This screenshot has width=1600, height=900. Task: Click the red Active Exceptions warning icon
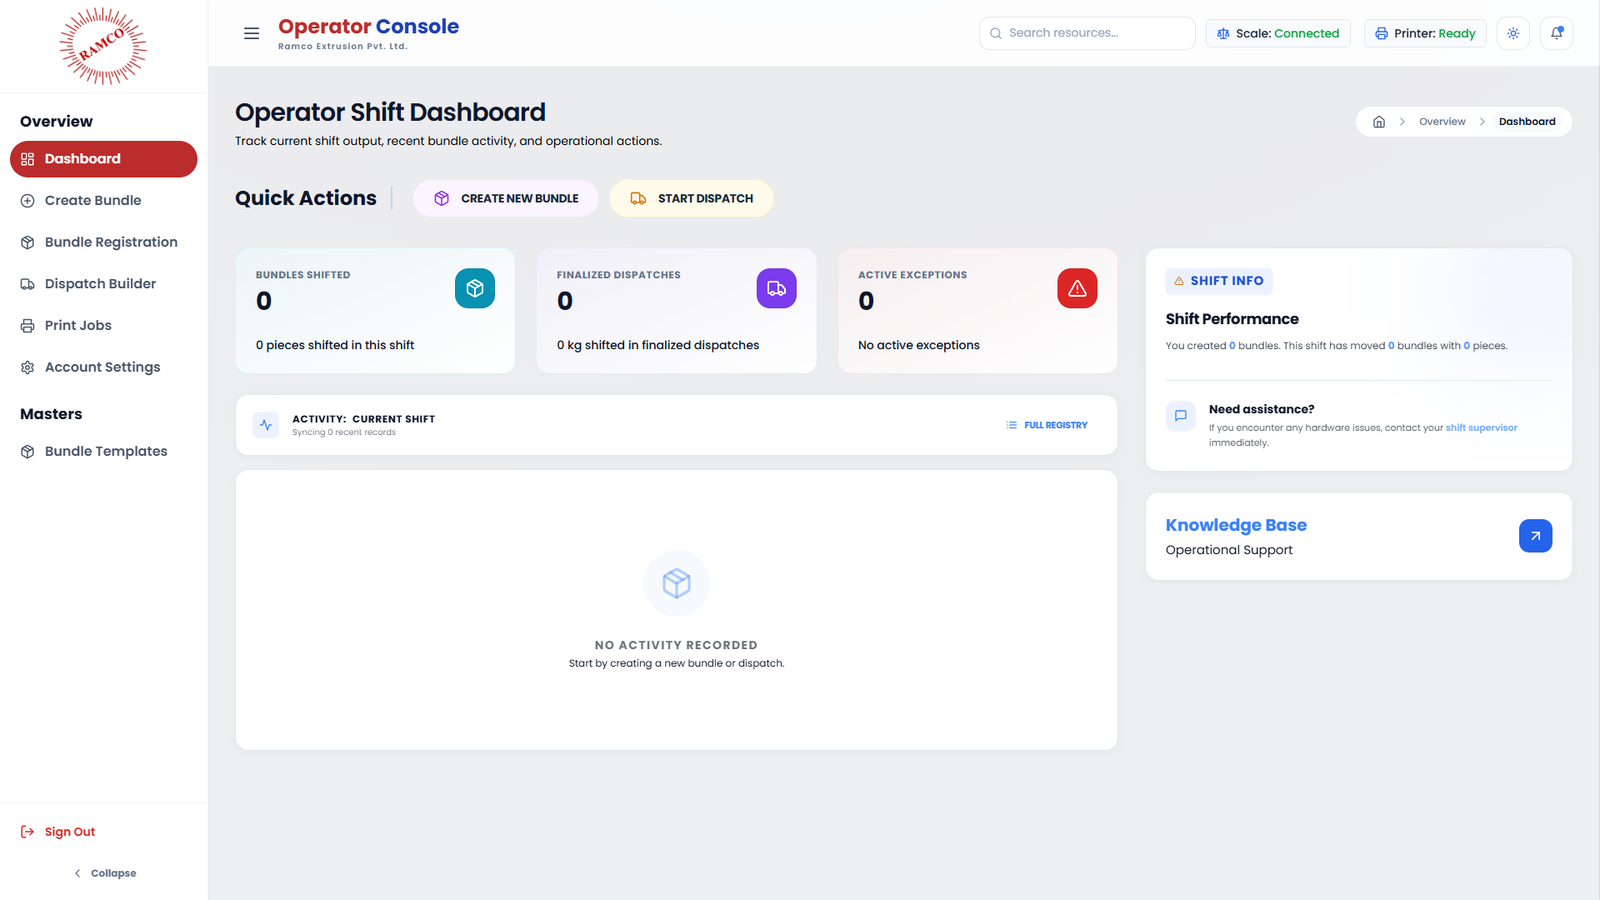[1077, 288]
